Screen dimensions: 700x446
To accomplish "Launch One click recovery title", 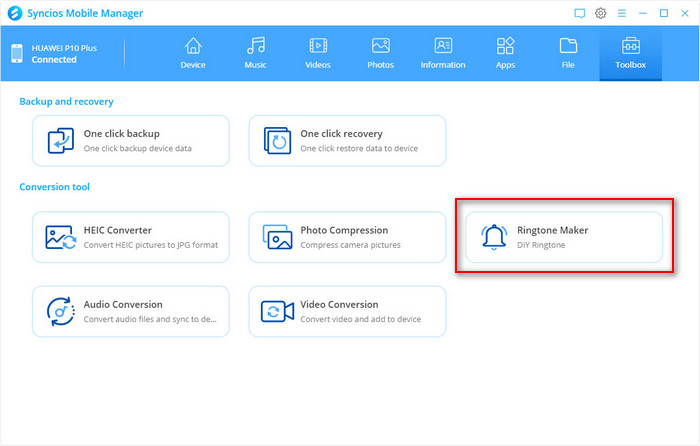I will pos(342,133).
